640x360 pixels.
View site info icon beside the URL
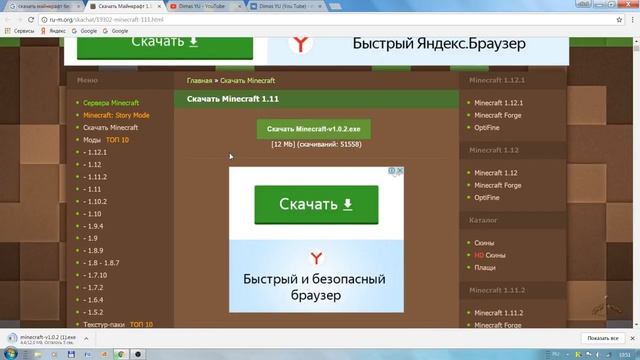[x=44, y=20]
